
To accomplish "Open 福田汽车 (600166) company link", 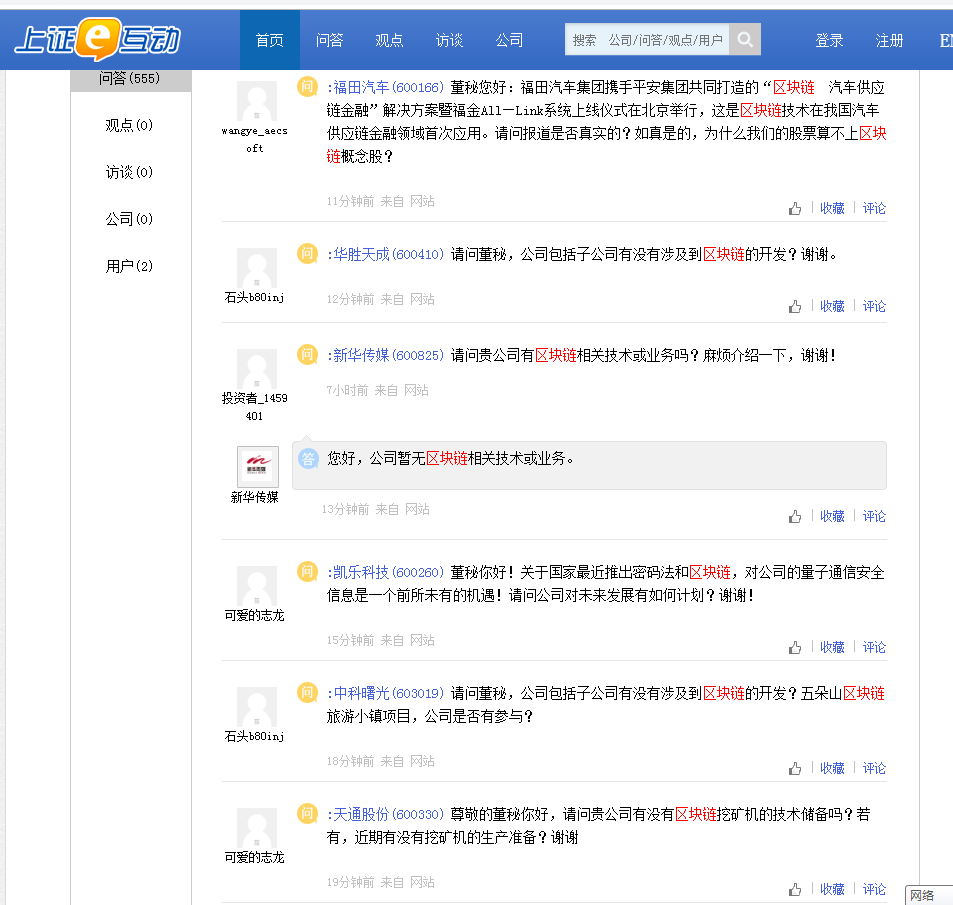I will (x=388, y=88).
